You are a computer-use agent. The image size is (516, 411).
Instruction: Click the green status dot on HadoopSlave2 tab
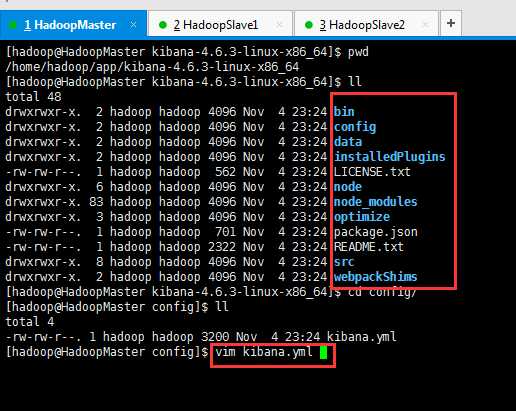[309, 25]
